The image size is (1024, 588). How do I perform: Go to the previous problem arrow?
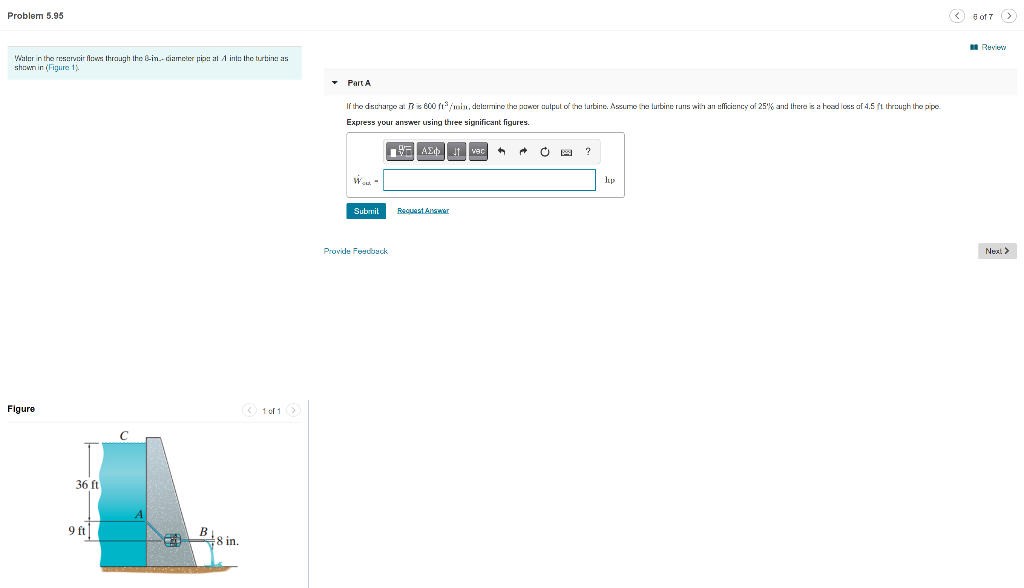(x=957, y=16)
